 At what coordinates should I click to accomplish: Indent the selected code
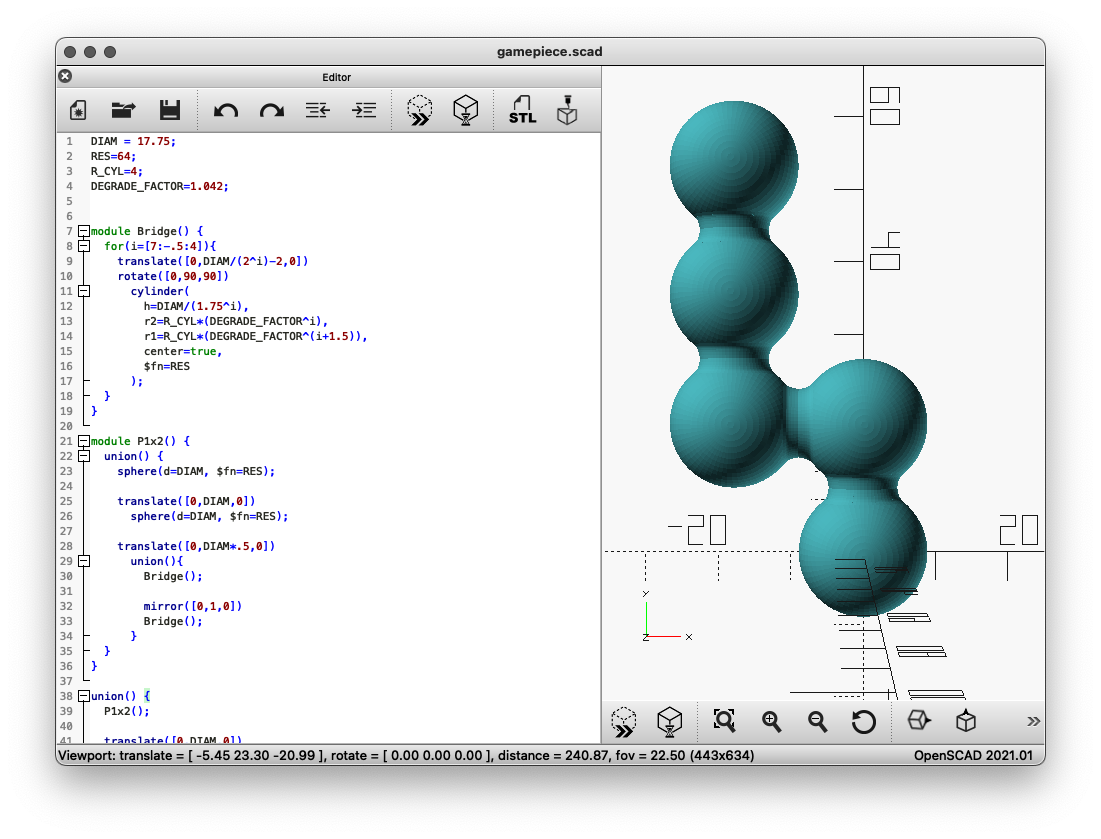click(365, 111)
